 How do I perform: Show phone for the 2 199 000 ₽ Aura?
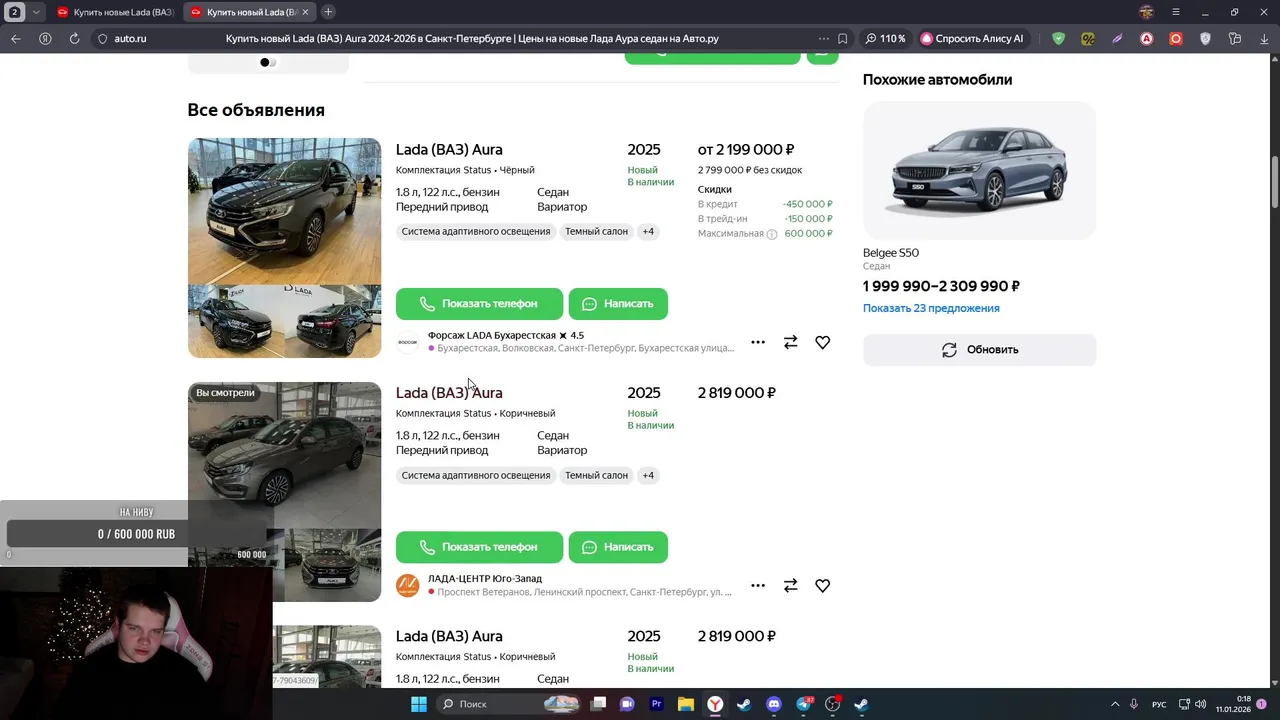pyautogui.click(x=479, y=304)
